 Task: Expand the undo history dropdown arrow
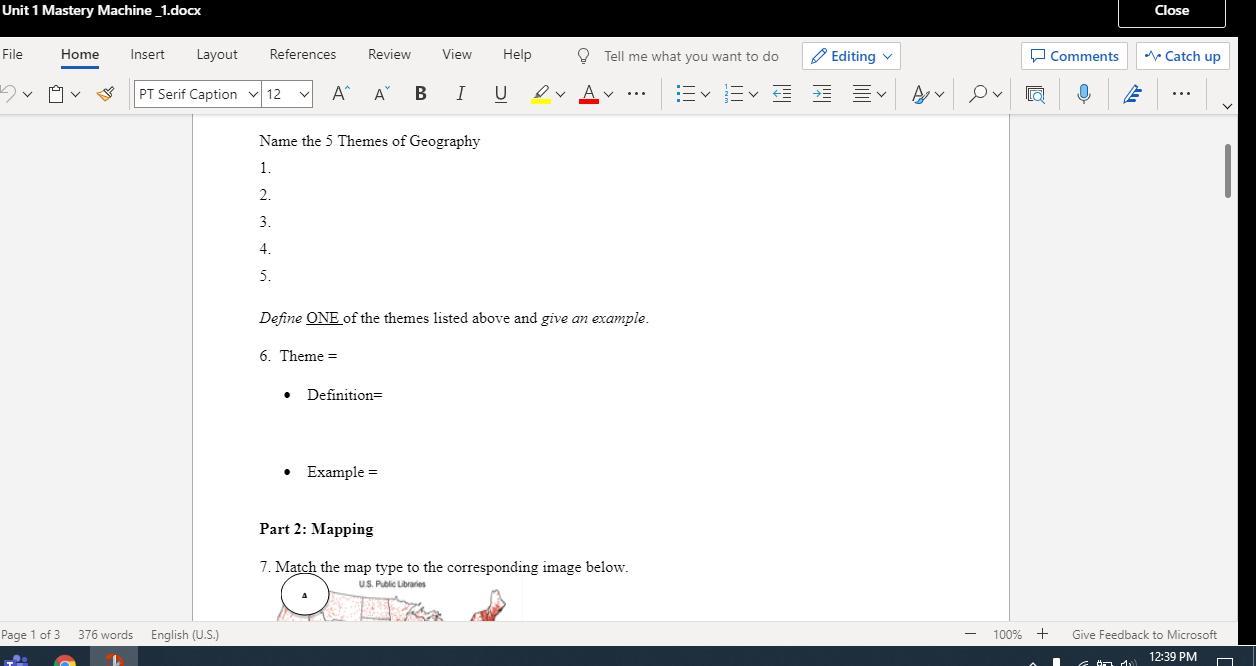click(27, 94)
